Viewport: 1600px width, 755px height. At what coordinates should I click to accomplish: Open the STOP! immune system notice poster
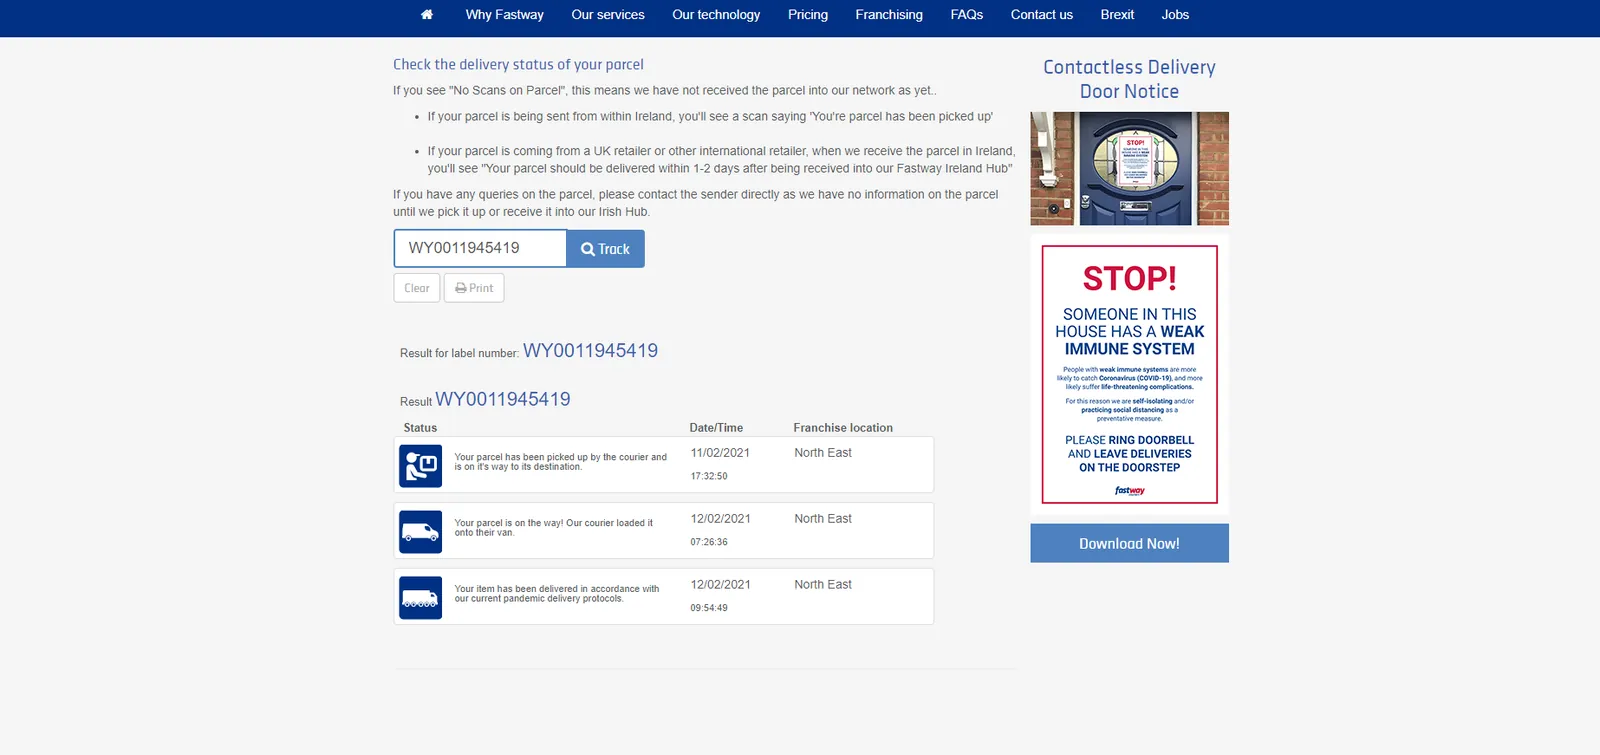click(x=1130, y=374)
